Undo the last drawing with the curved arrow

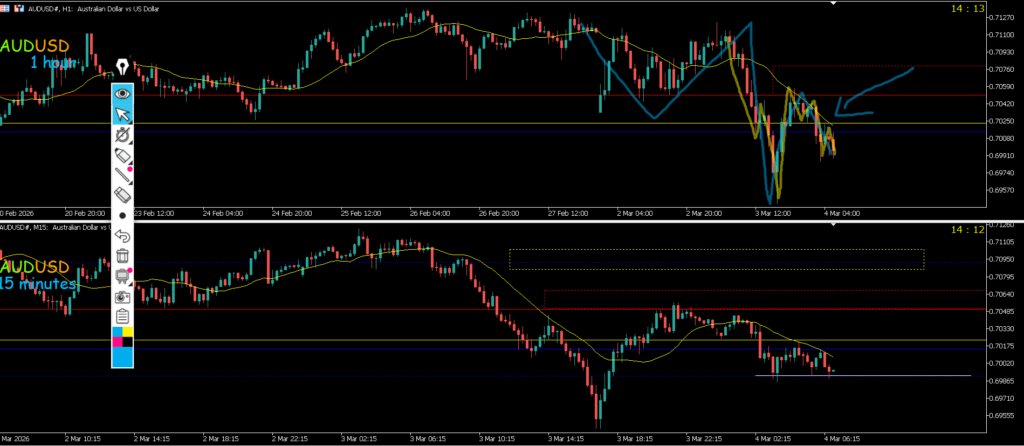[x=122, y=236]
